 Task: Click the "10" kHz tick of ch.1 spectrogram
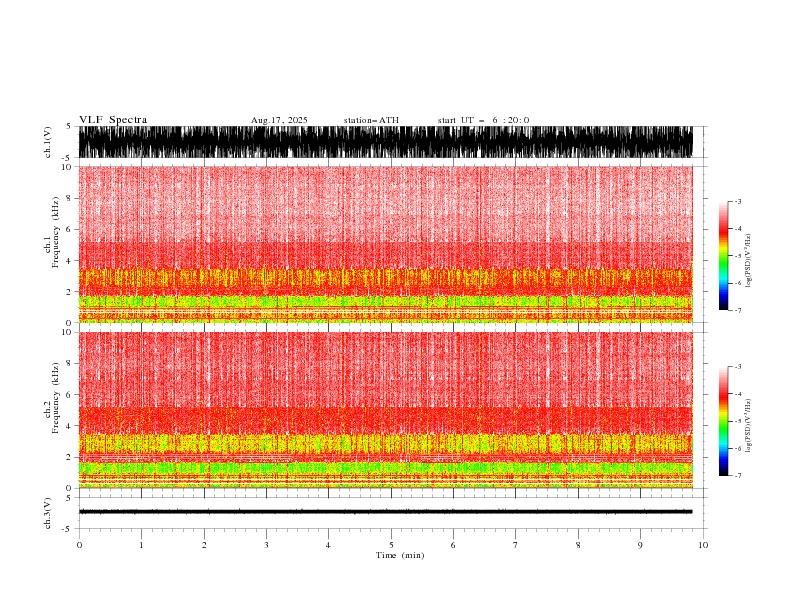[66, 167]
